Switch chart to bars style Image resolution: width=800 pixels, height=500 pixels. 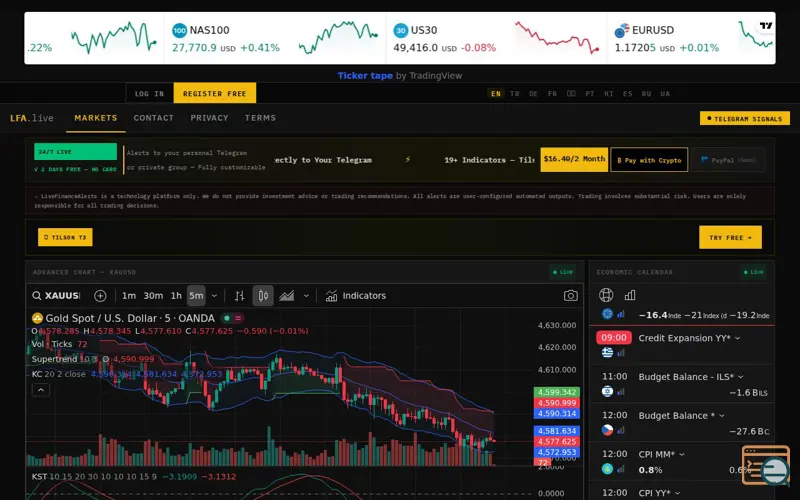point(239,295)
